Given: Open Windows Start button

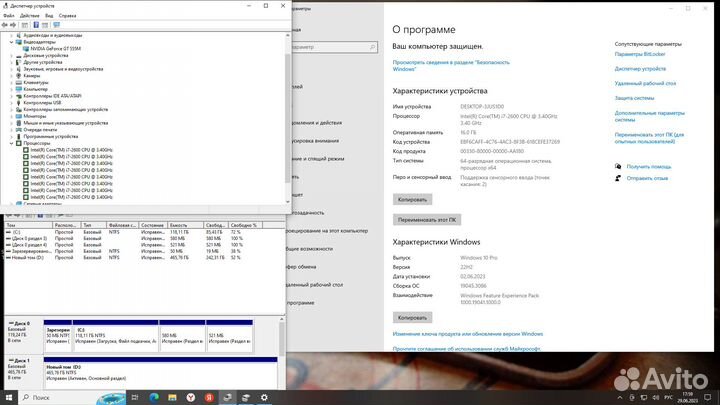Looking at the screenshot, I should (9, 398).
